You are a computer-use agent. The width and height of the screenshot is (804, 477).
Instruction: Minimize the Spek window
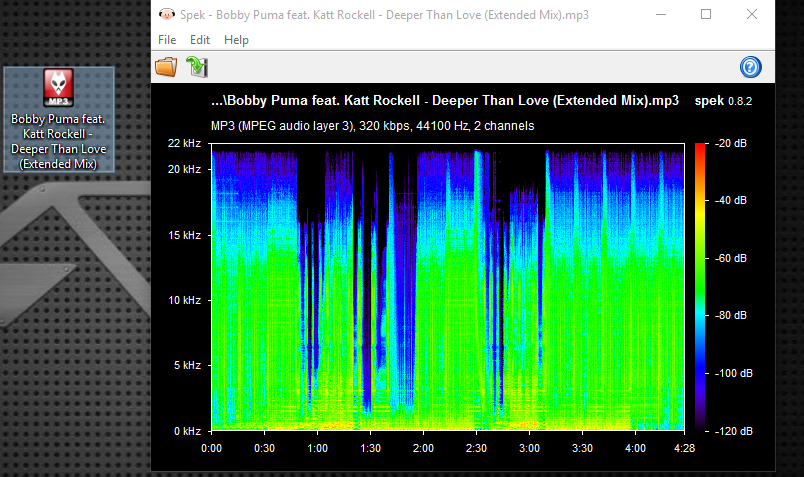pyautogui.click(x=661, y=14)
